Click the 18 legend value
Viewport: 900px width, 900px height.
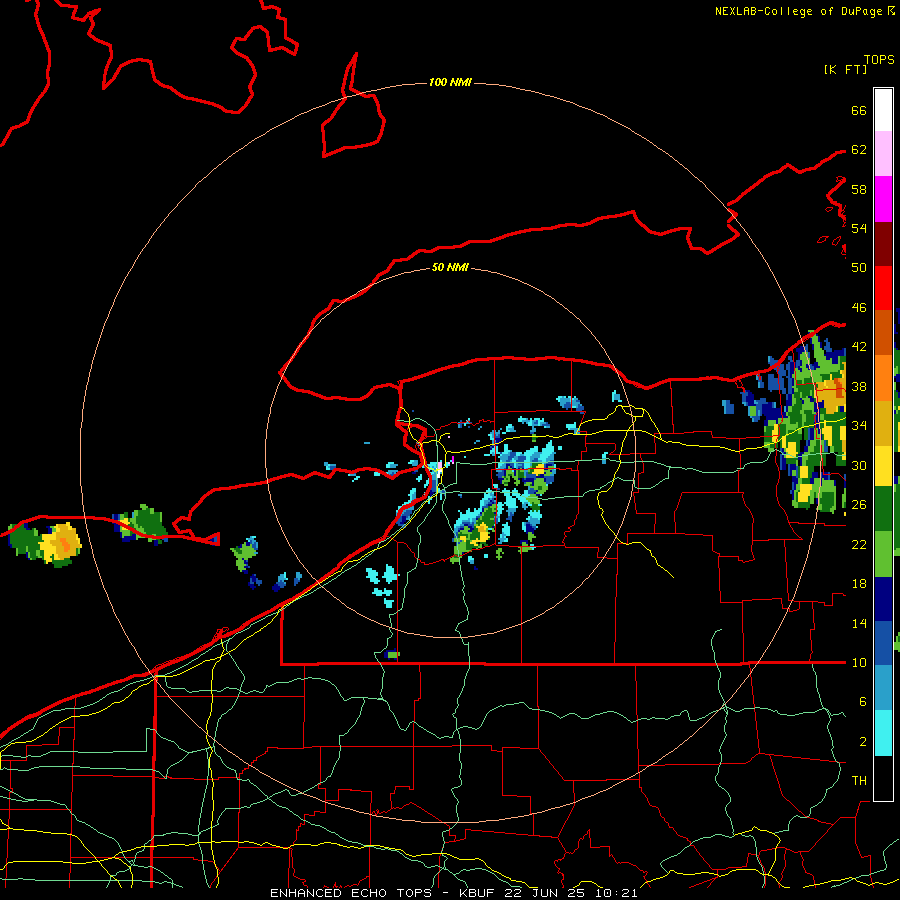(x=859, y=584)
